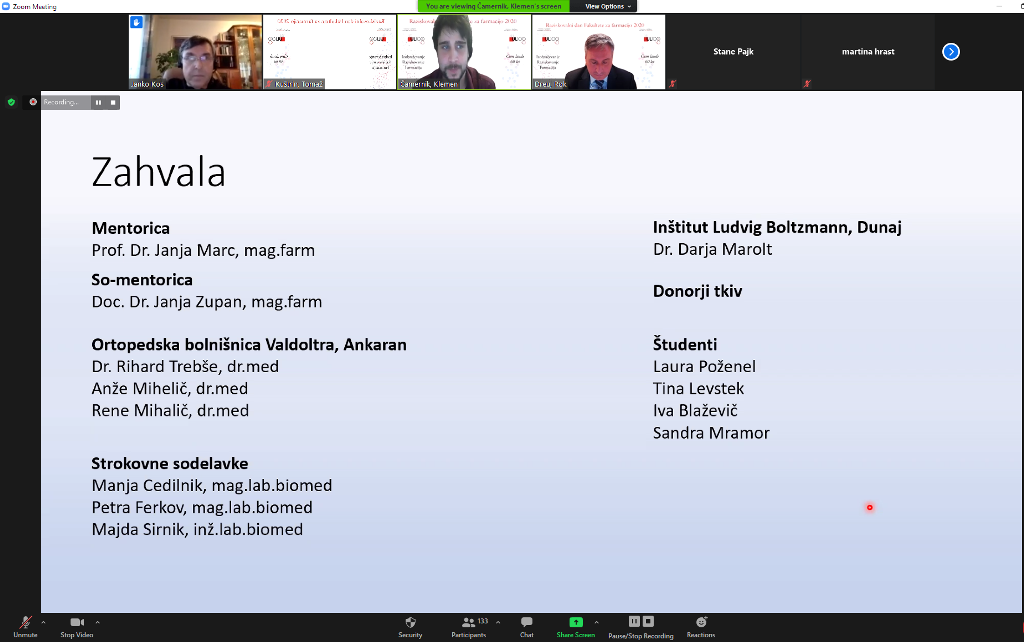Click "Anže Mihelič, dr.med"
This screenshot has width=1024, height=642.
point(170,389)
